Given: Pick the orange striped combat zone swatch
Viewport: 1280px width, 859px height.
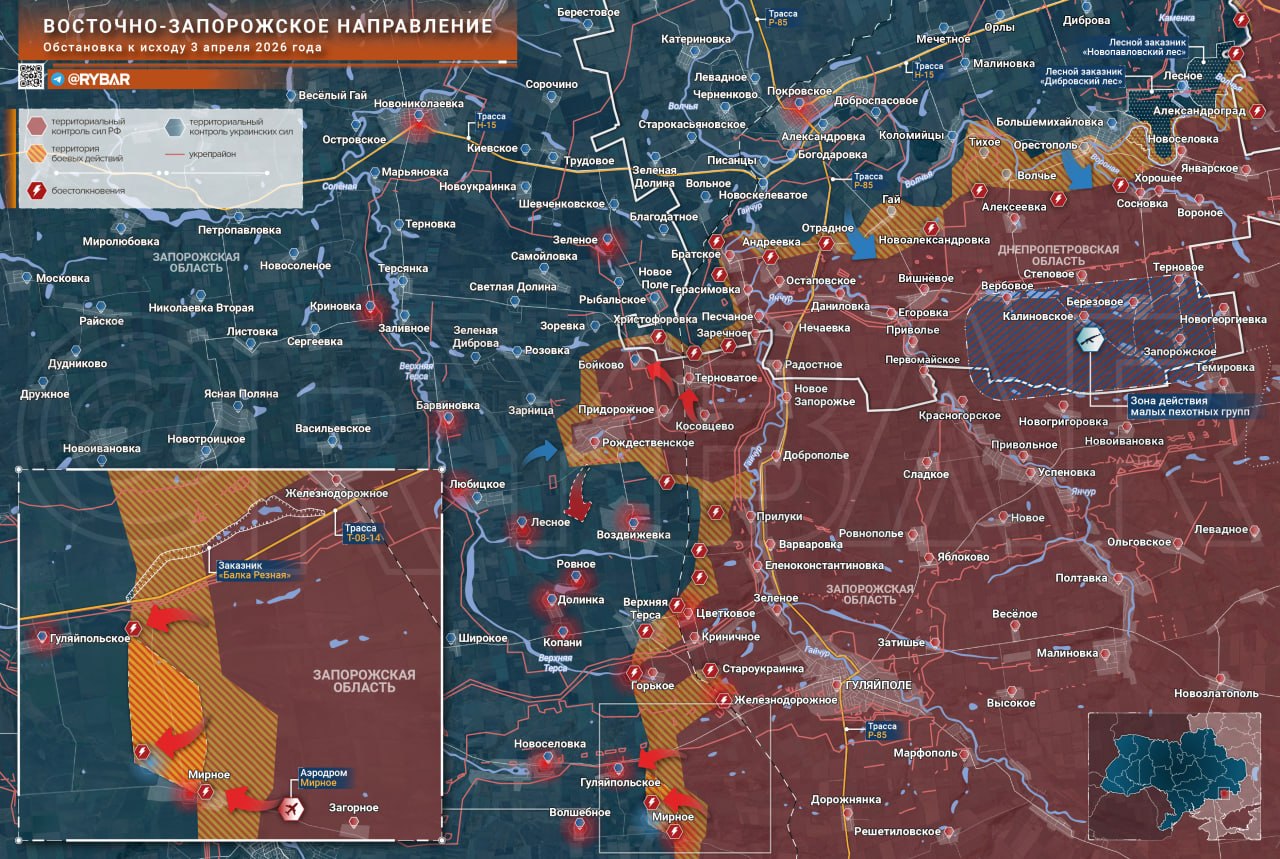Looking at the screenshot, I should tap(36, 153).
